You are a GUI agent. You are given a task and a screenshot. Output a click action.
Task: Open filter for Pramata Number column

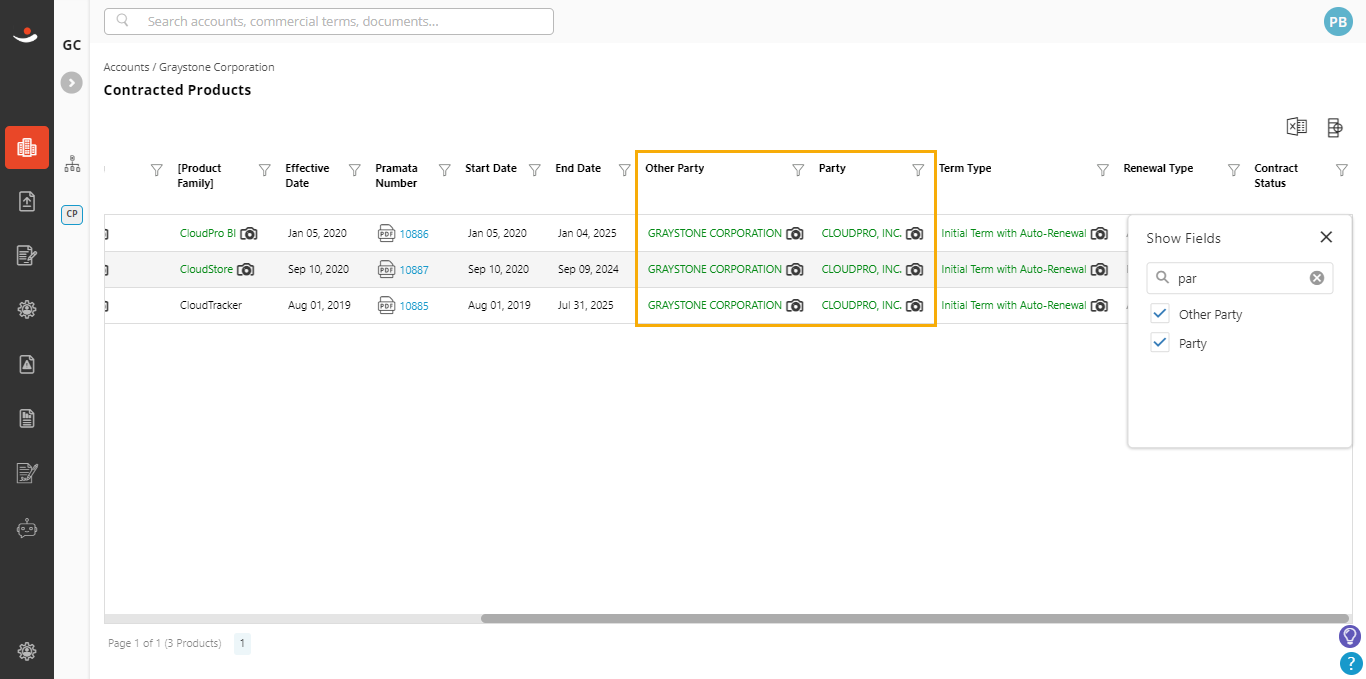click(445, 170)
